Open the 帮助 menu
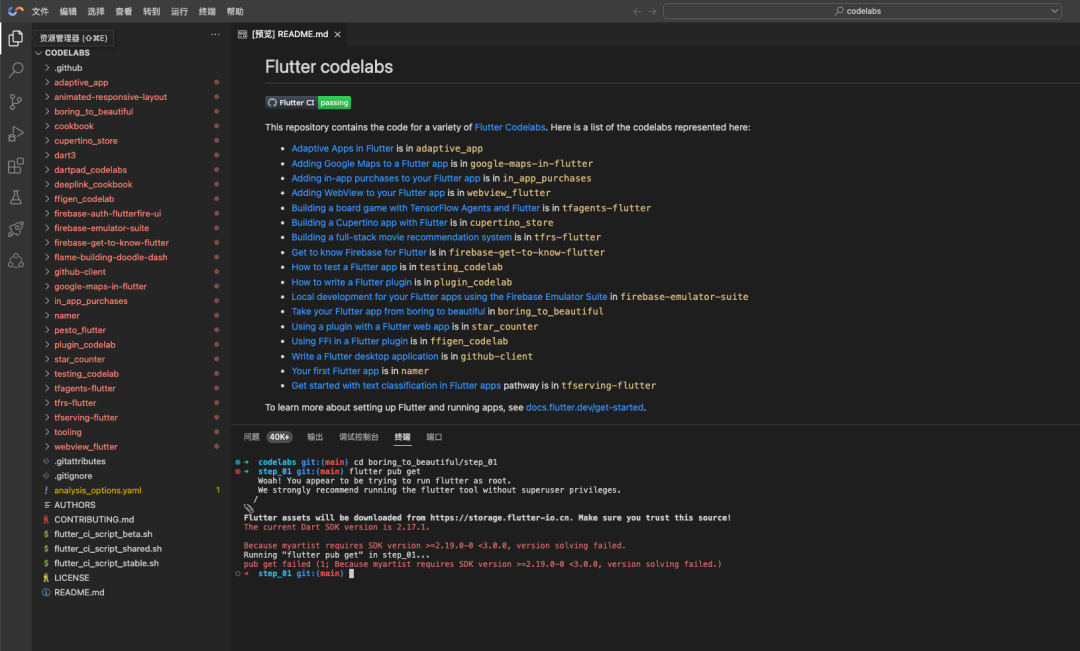 click(x=235, y=12)
